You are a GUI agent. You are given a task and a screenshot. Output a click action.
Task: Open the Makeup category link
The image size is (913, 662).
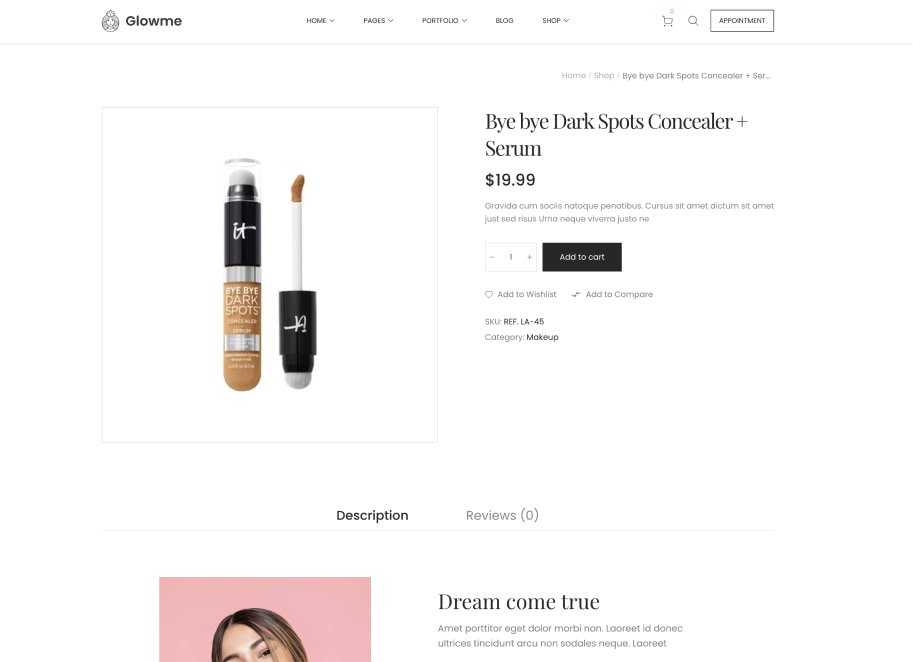[542, 337]
